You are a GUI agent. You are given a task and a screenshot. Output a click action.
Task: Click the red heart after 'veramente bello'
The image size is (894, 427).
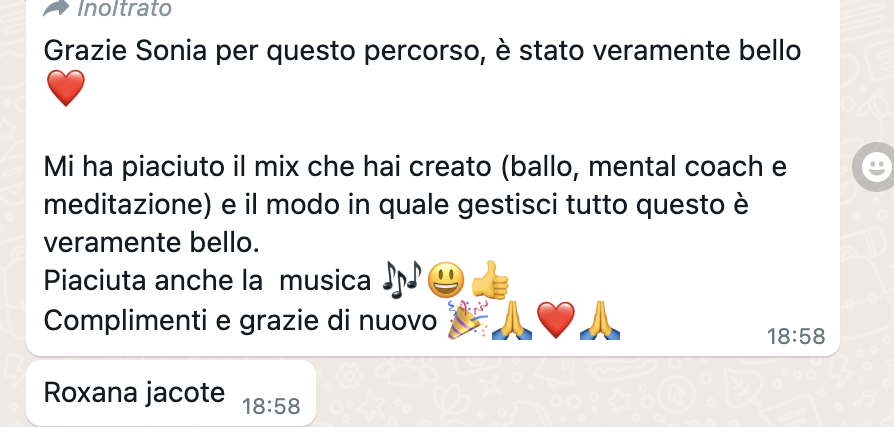66,88
